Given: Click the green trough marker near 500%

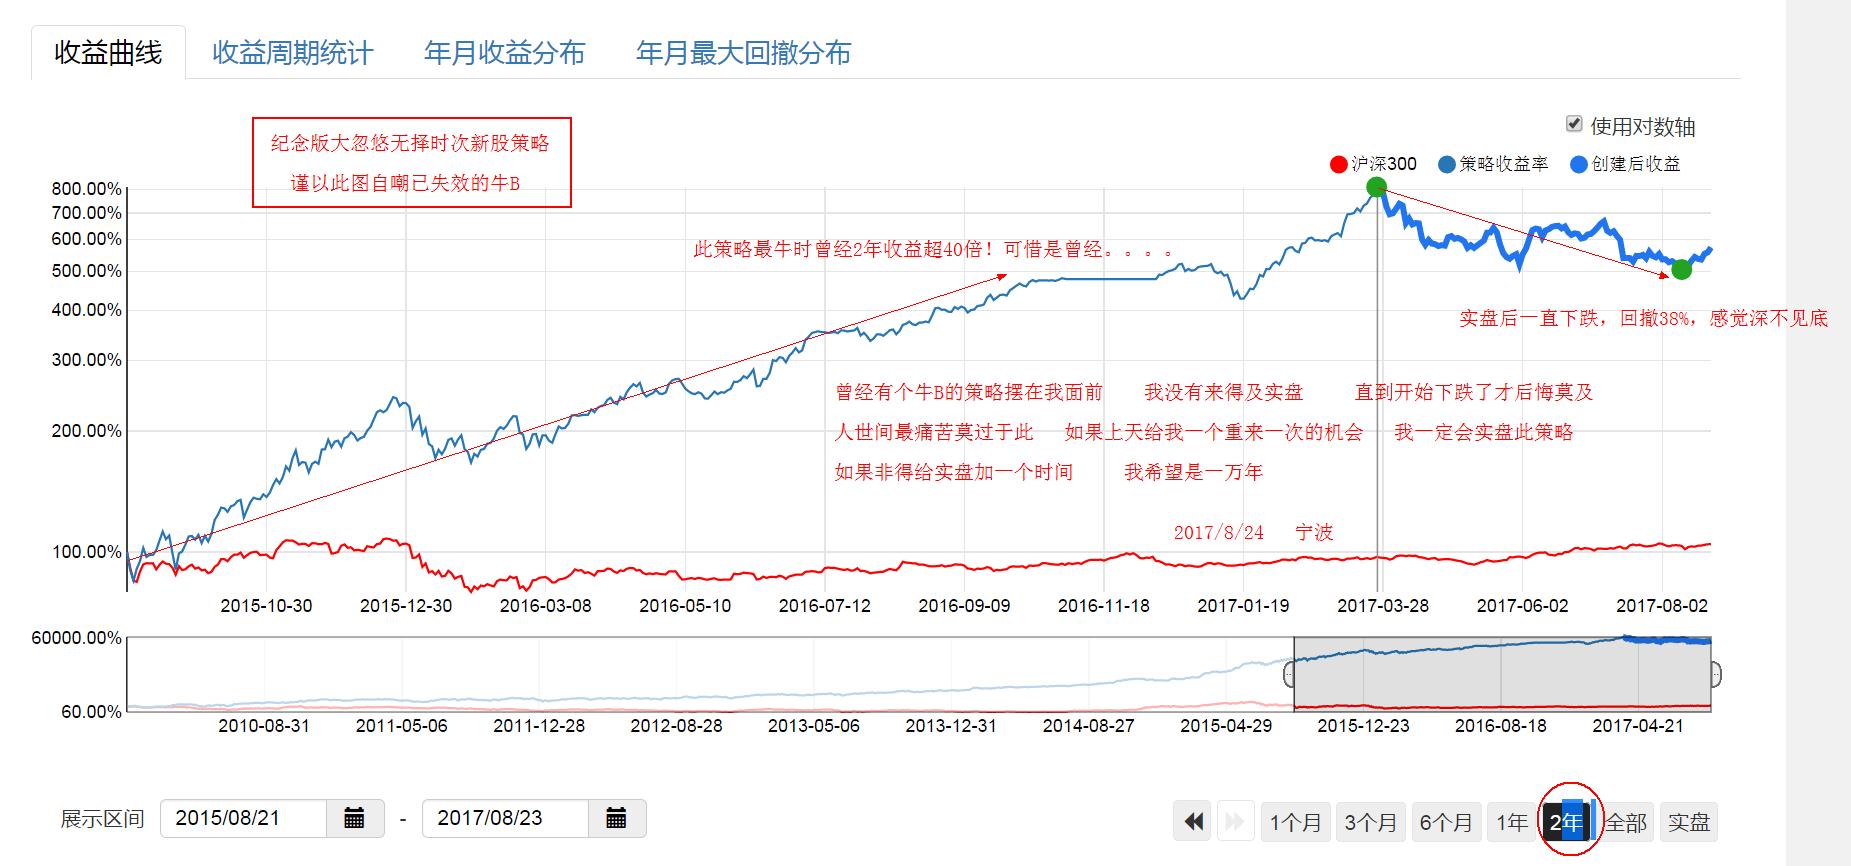Looking at the screenshot, I should click(x=1681, y=269).
